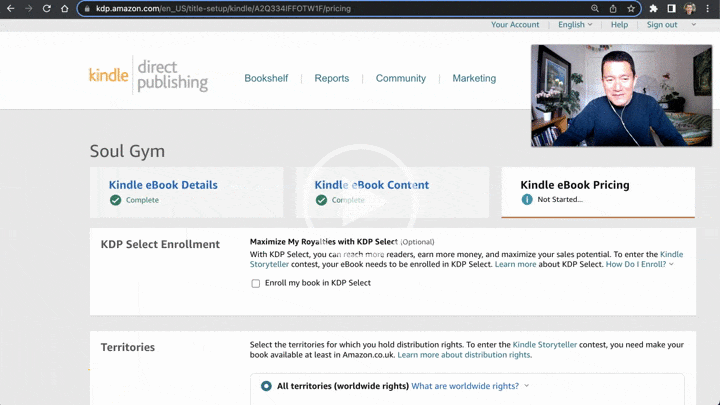Open the Kindle Storyteller link in KDP Select section
The height and width of the screenshot is (405, 720).
click(671, 254)
